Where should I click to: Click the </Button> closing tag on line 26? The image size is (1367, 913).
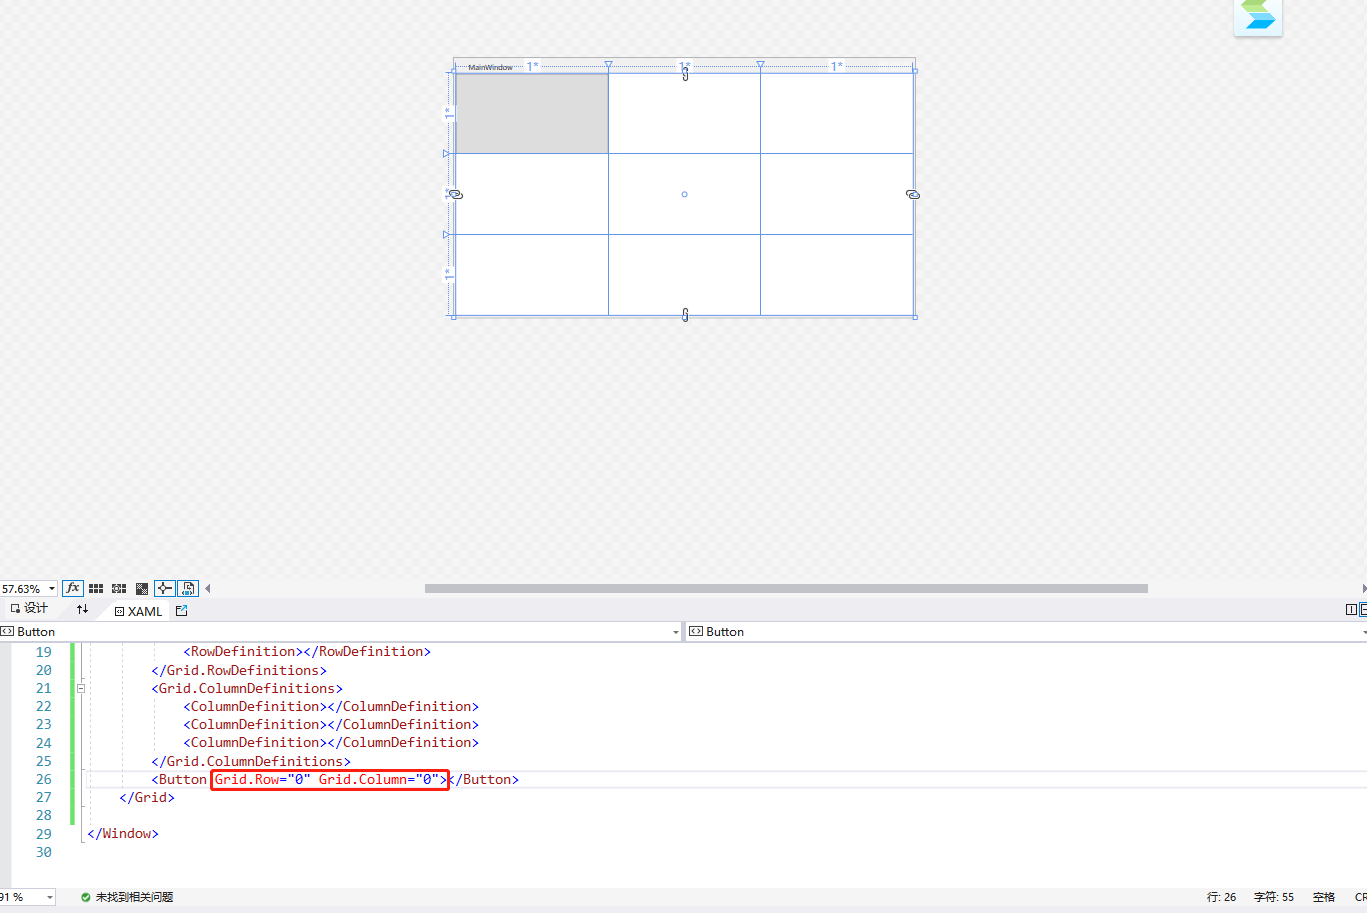click(483, 779)
